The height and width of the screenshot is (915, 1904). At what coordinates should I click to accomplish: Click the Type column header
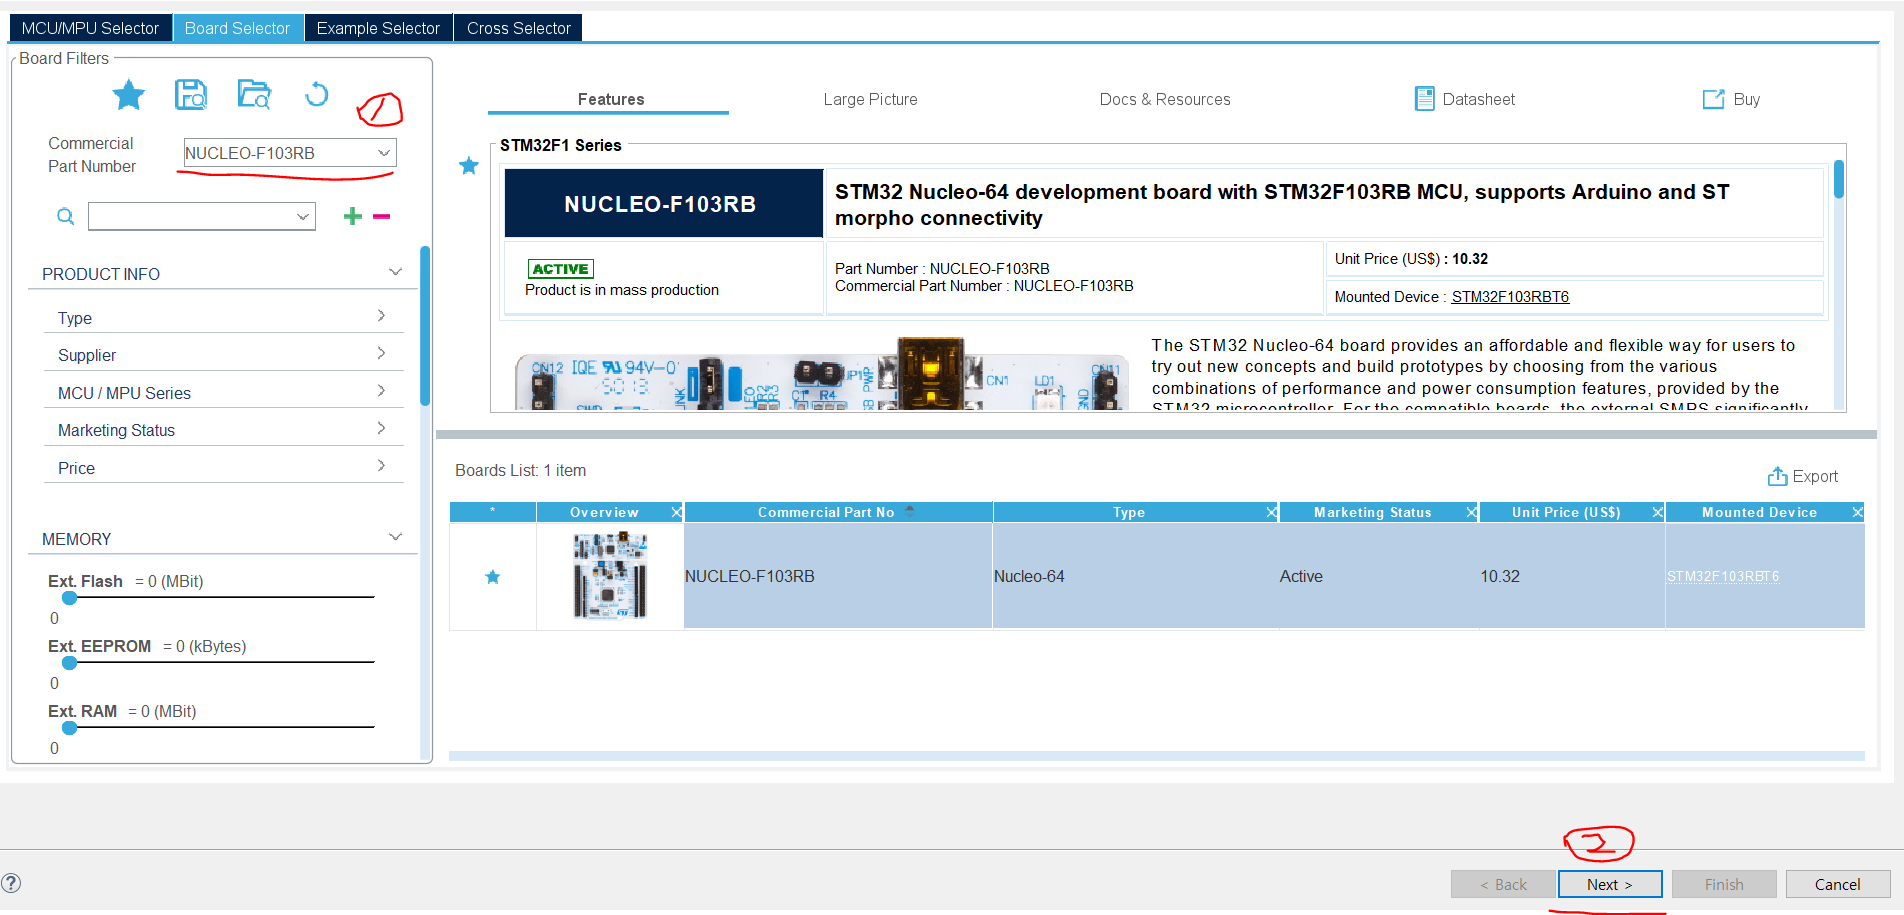click(x=1129, y=512)
